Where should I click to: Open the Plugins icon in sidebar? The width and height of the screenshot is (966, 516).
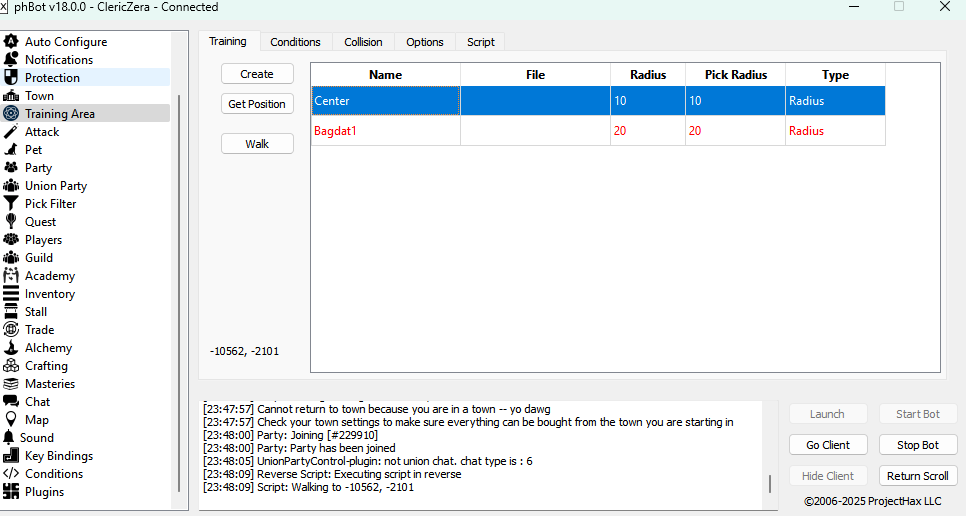pyautogui.click(x=11, y=492)
